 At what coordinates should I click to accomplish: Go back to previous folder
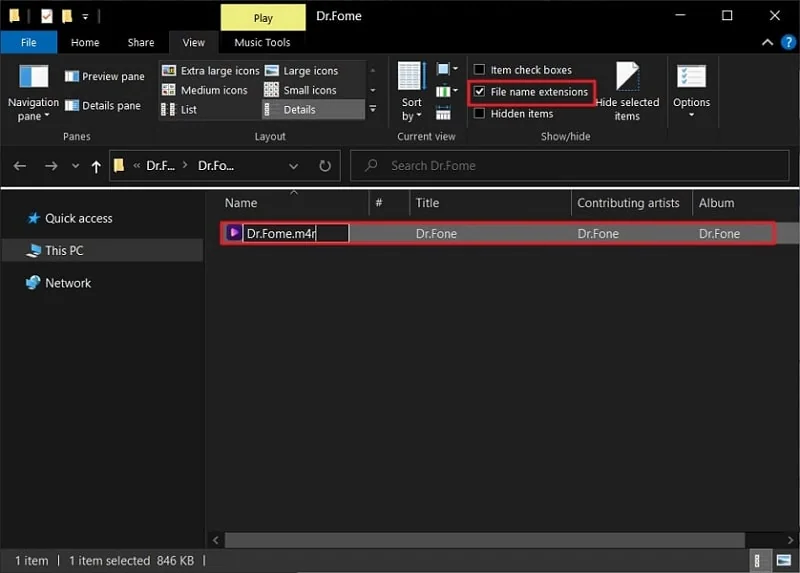tap(20, 166)
